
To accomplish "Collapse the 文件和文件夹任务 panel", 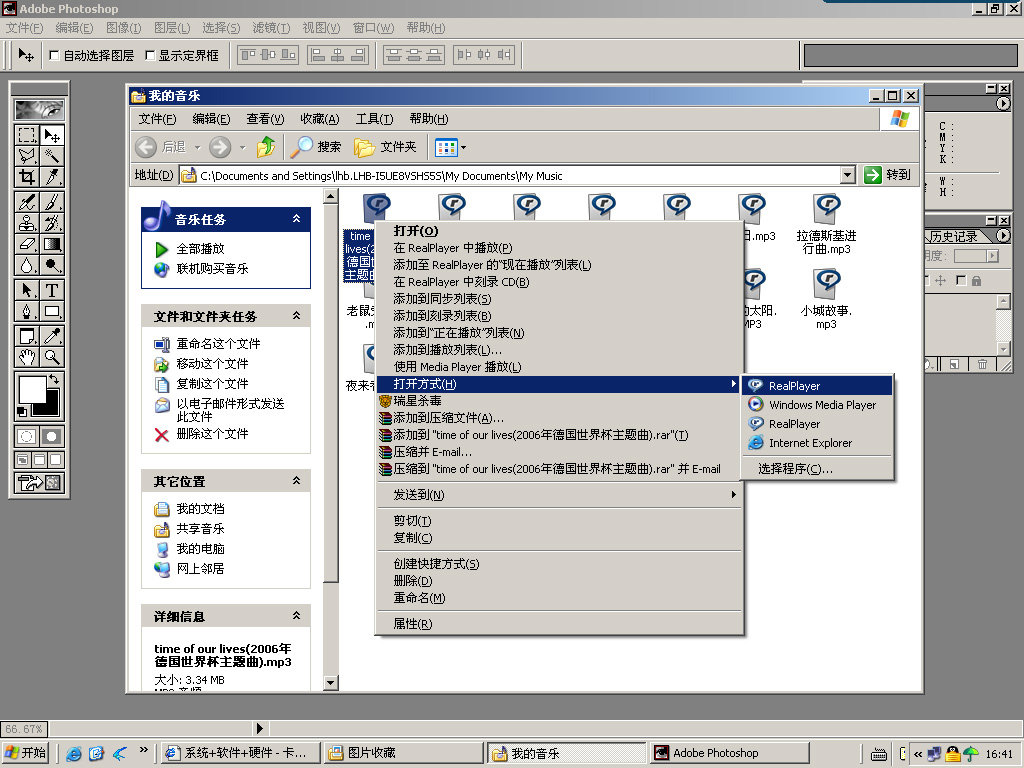I will (x=296, y=316).
